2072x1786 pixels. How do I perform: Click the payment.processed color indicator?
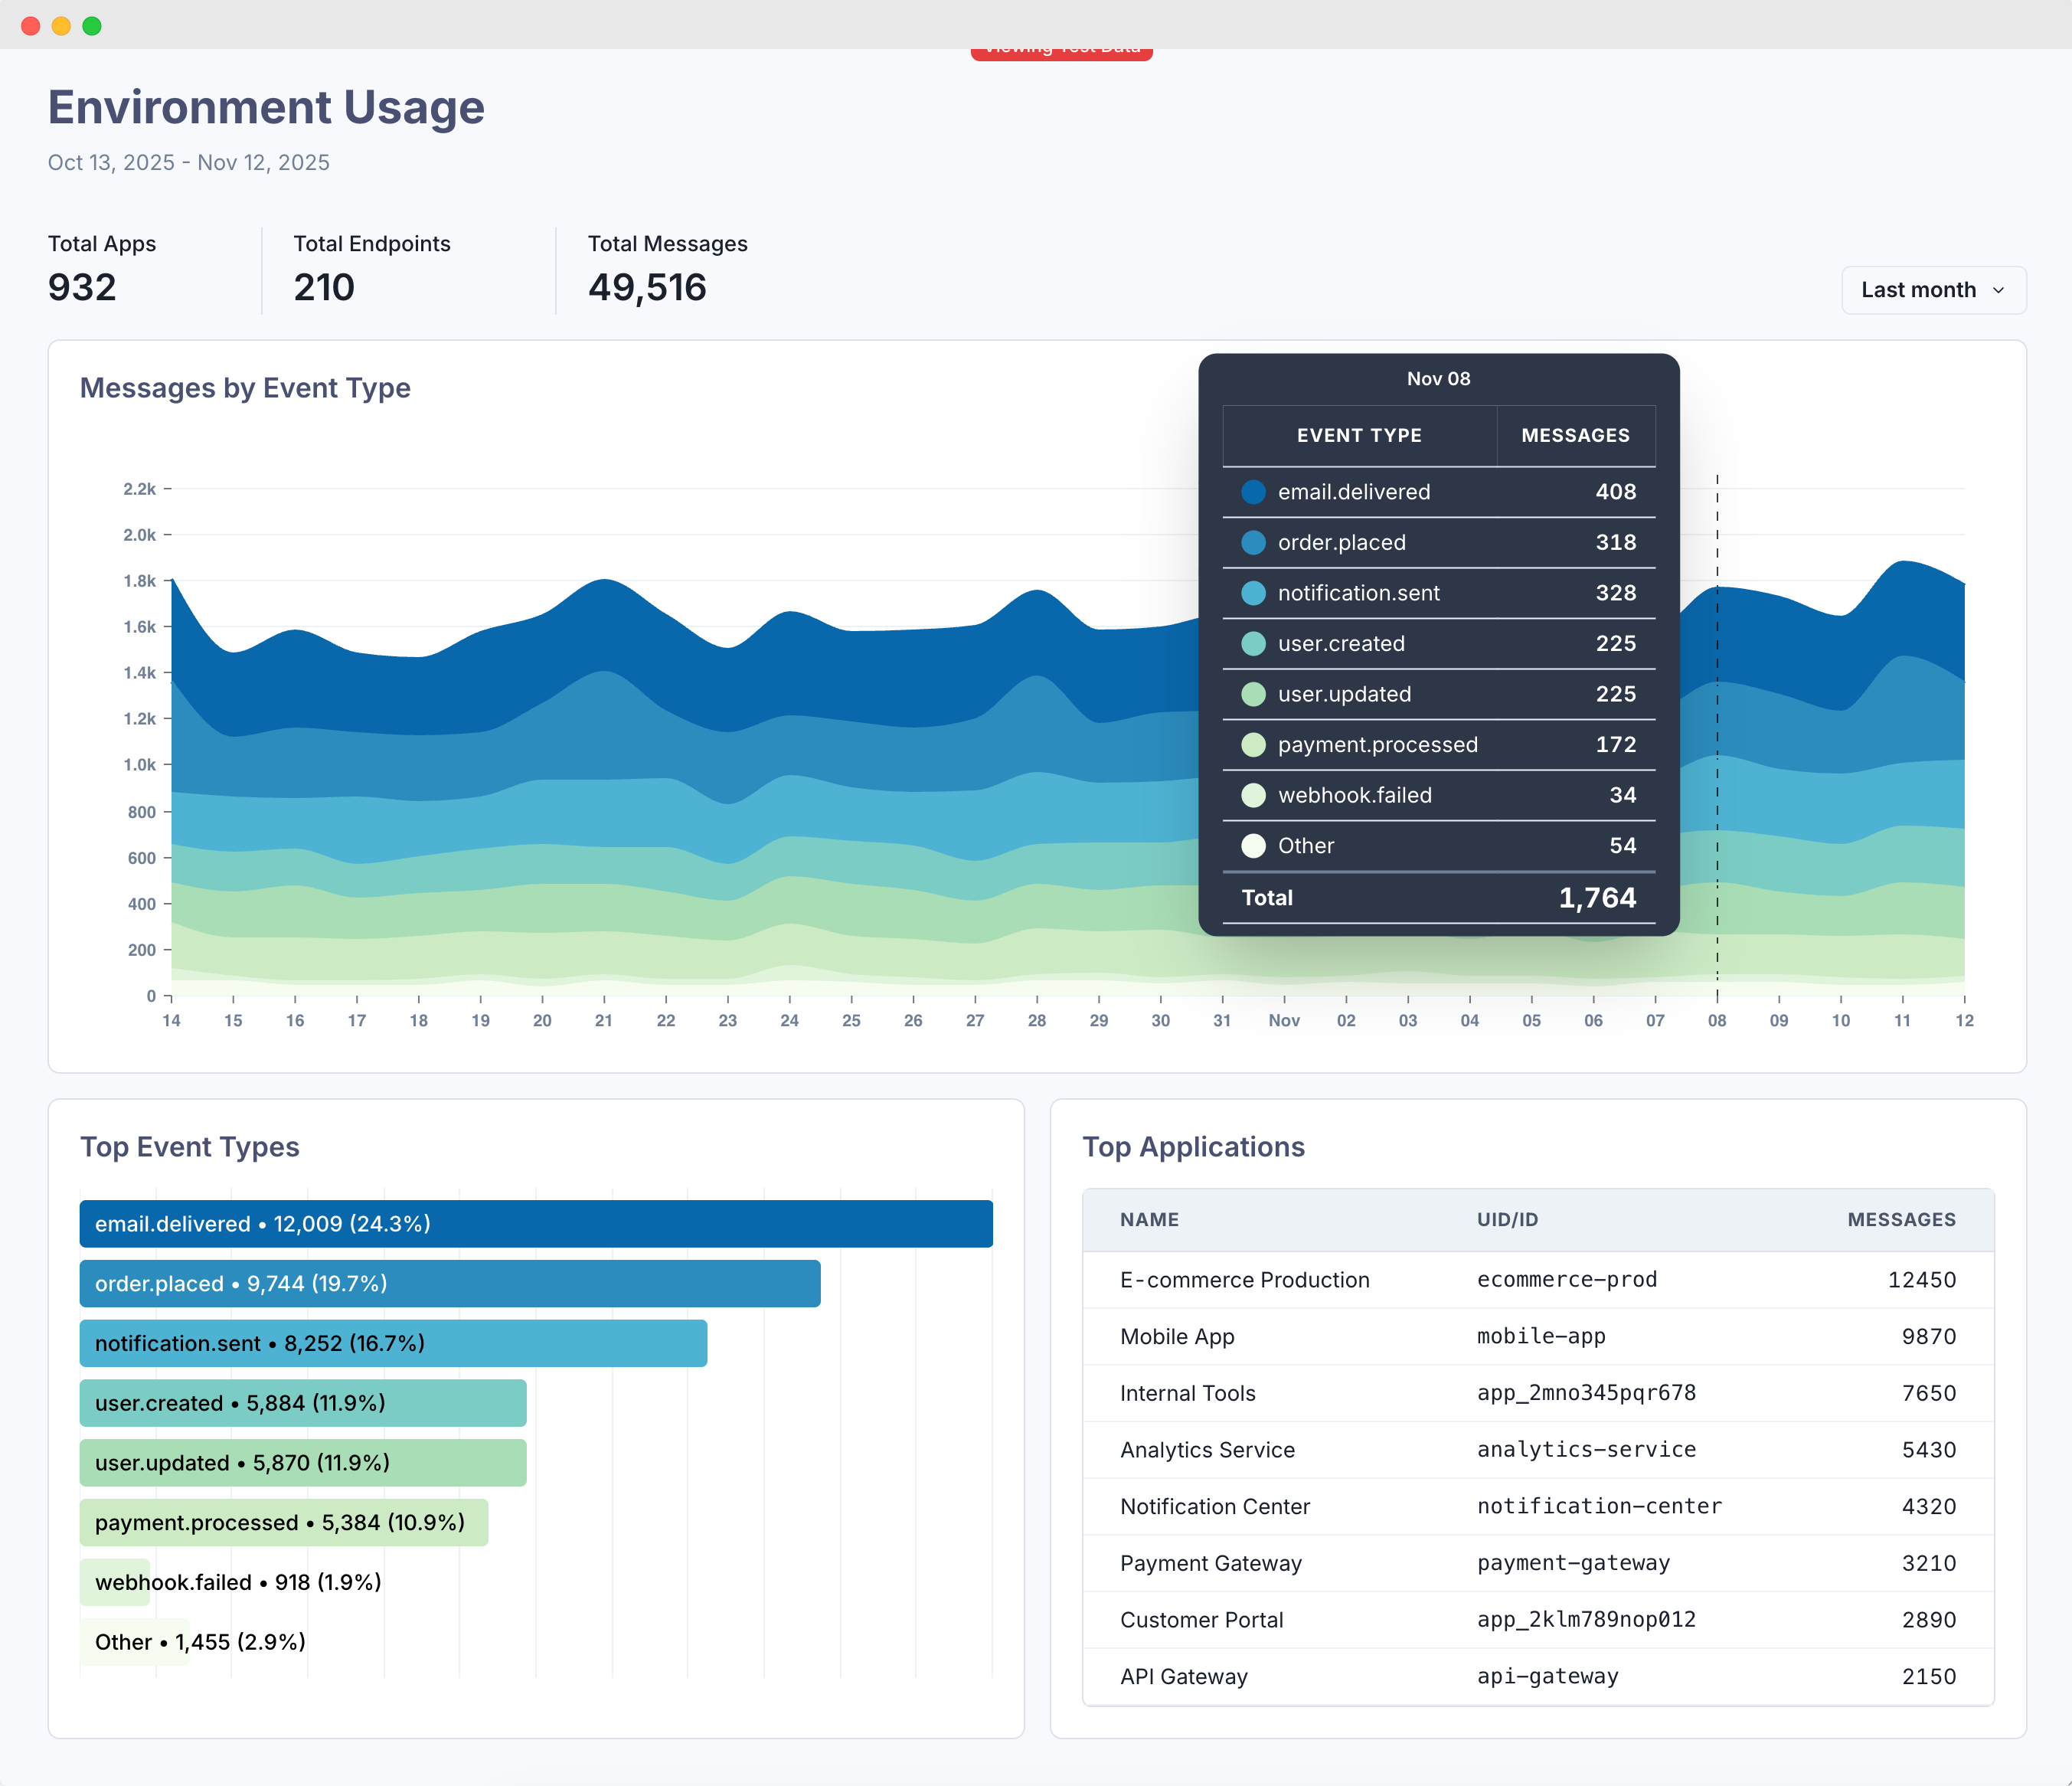coord(1253,744)
